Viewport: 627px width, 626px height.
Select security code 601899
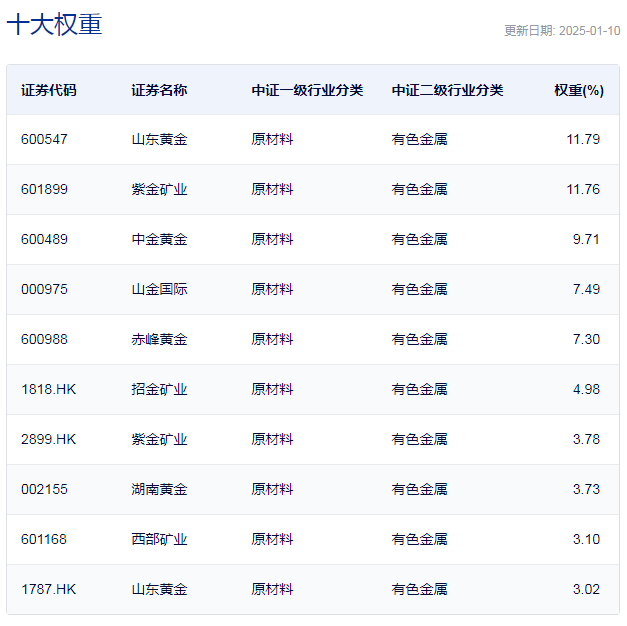coord(44,189)
